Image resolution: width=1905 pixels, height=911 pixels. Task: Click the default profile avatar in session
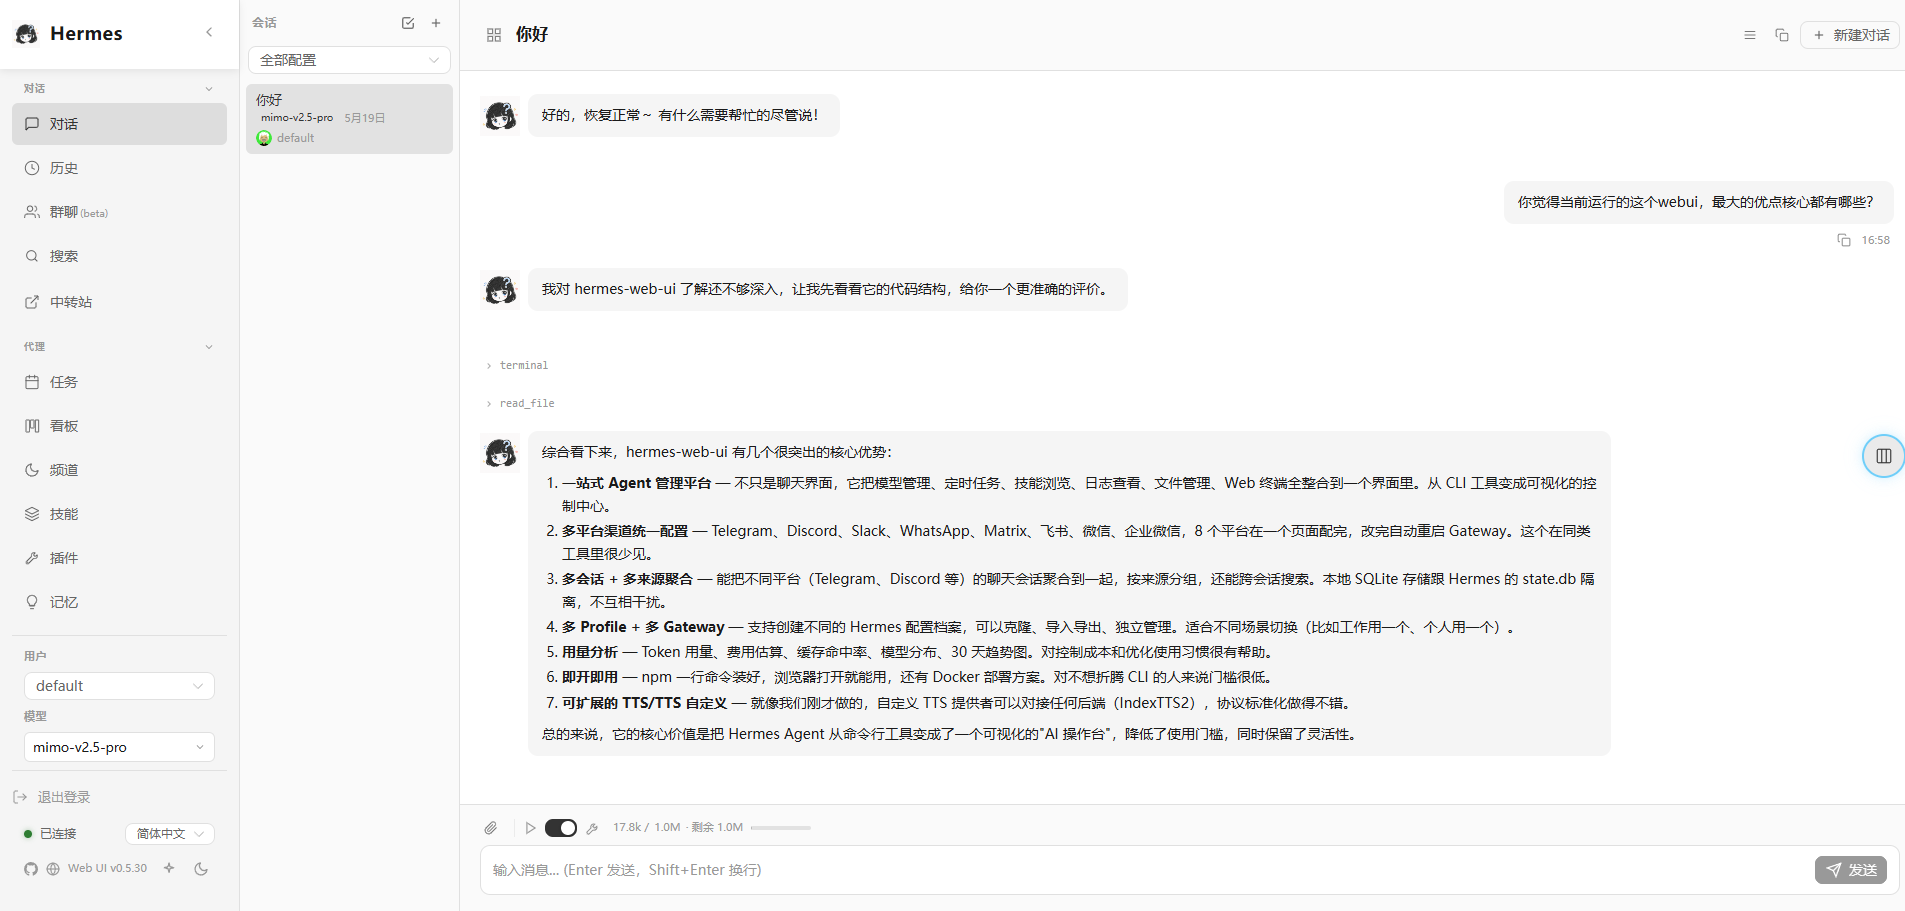(x=264, y=138)
